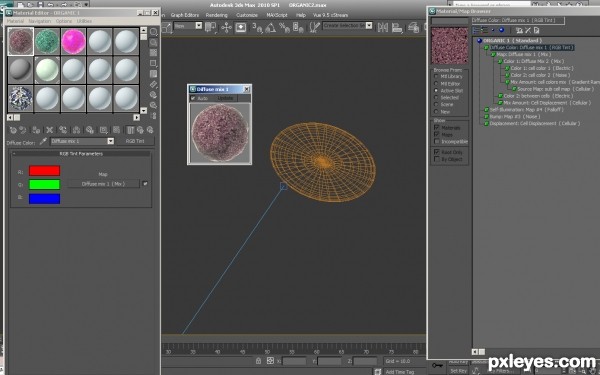This screenshot has width=600, height=375.
Task: Click Add Time Tag
Action: (x=399, y=372)
